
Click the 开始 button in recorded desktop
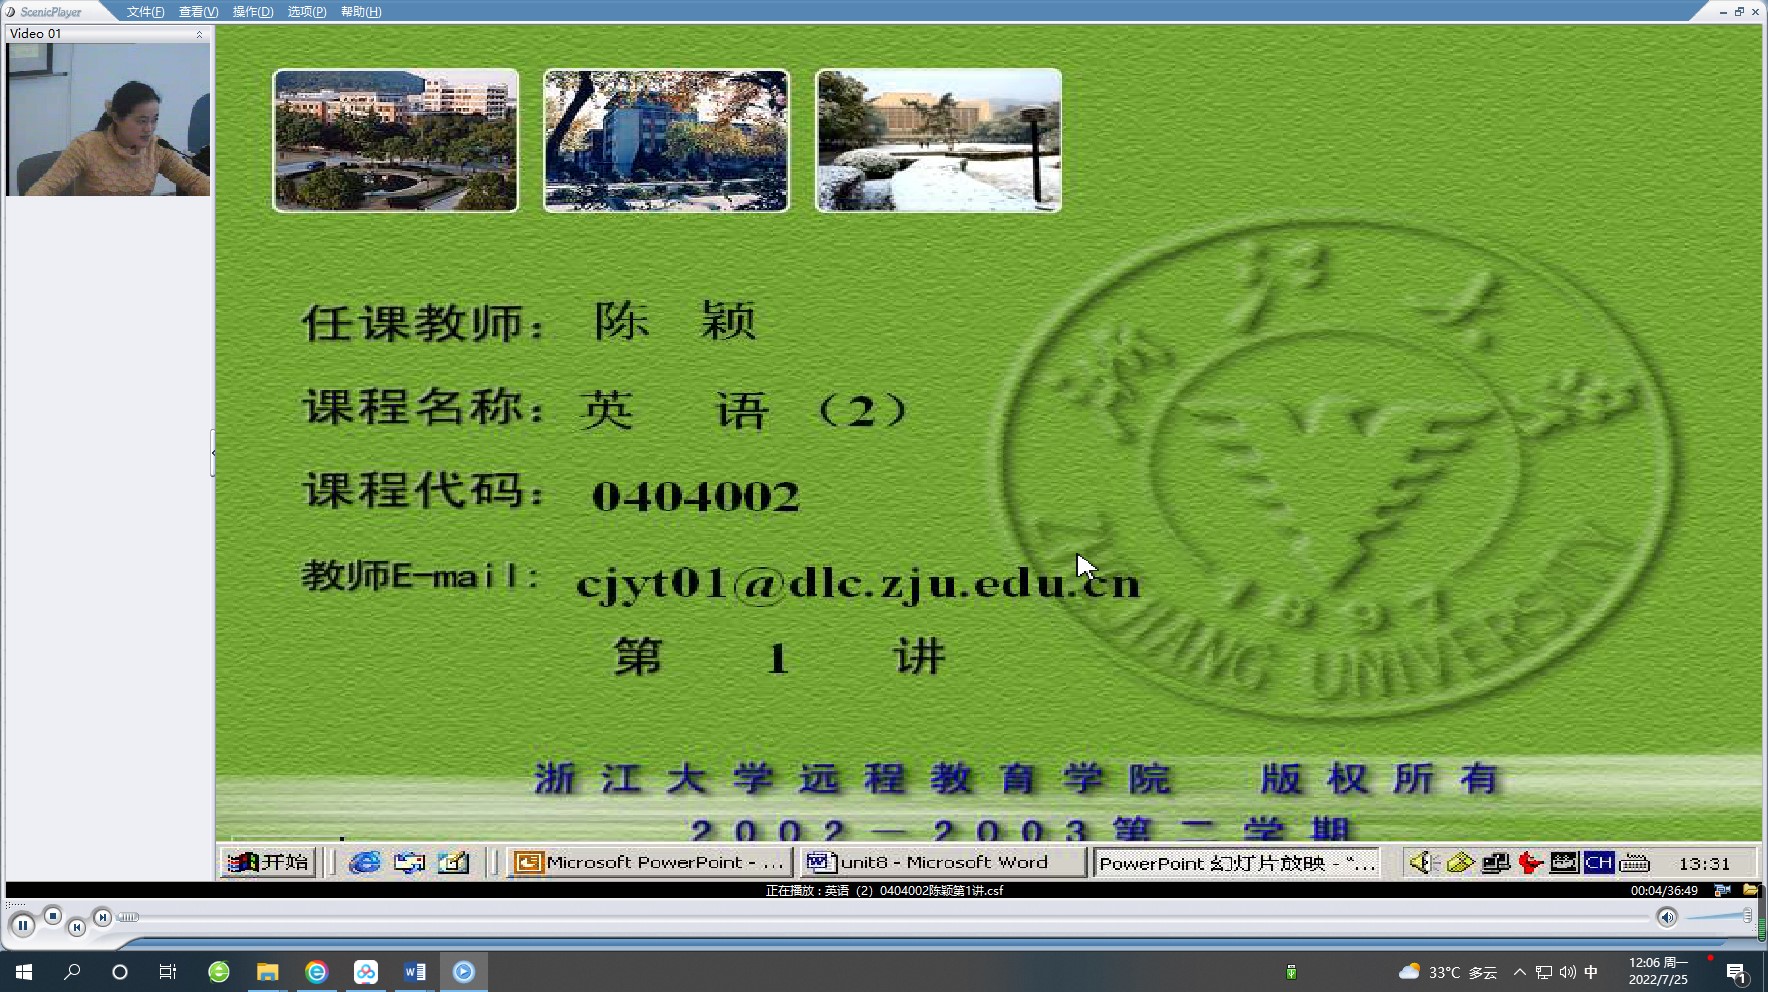[x=268, y=862]
